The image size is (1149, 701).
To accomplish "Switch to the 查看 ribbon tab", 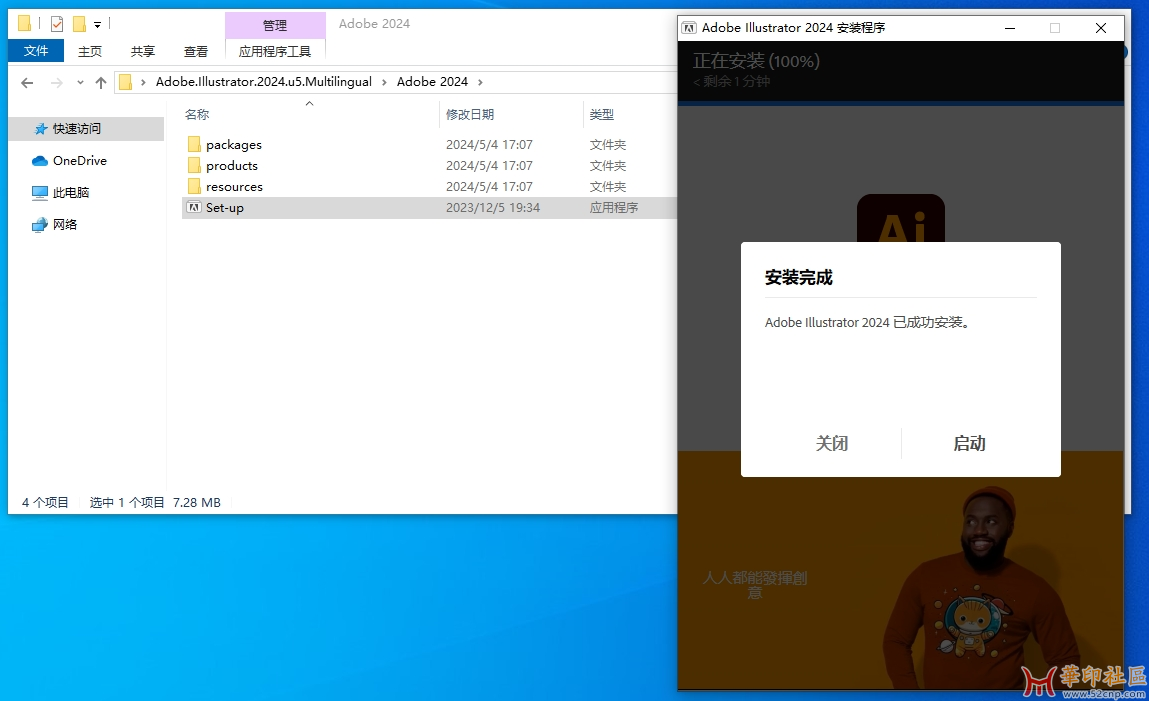I will 196,51.
